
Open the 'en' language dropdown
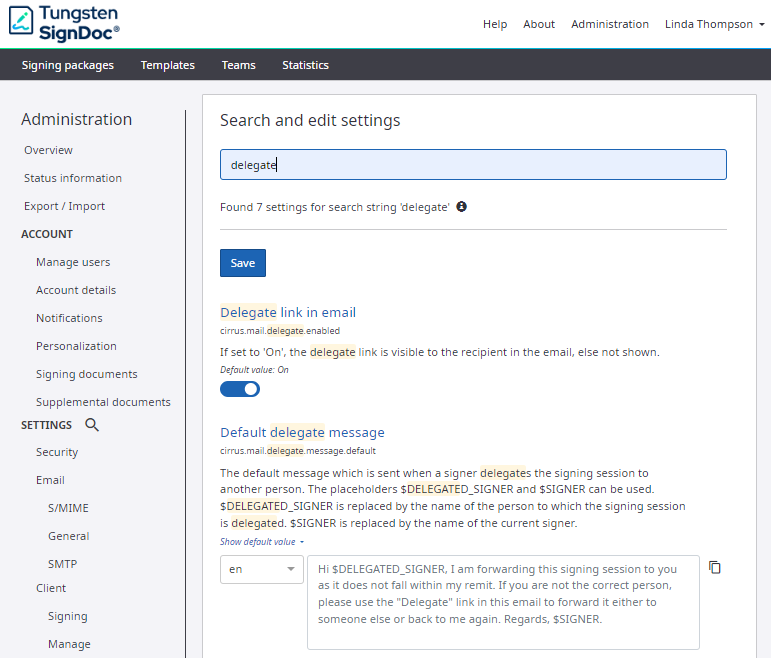[262, 569]
